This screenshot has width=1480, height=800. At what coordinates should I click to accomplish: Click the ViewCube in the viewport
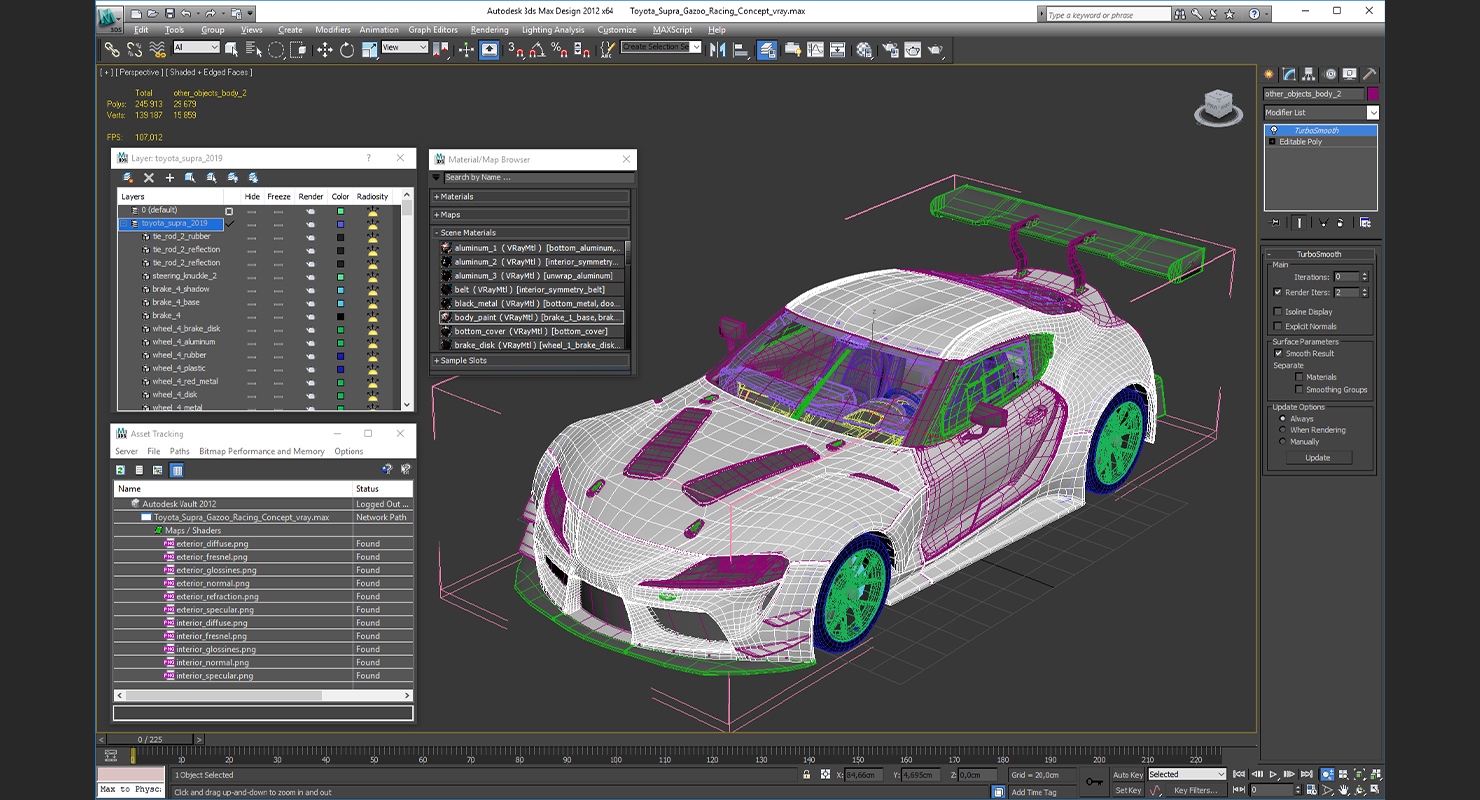(x=1218, y=107)
